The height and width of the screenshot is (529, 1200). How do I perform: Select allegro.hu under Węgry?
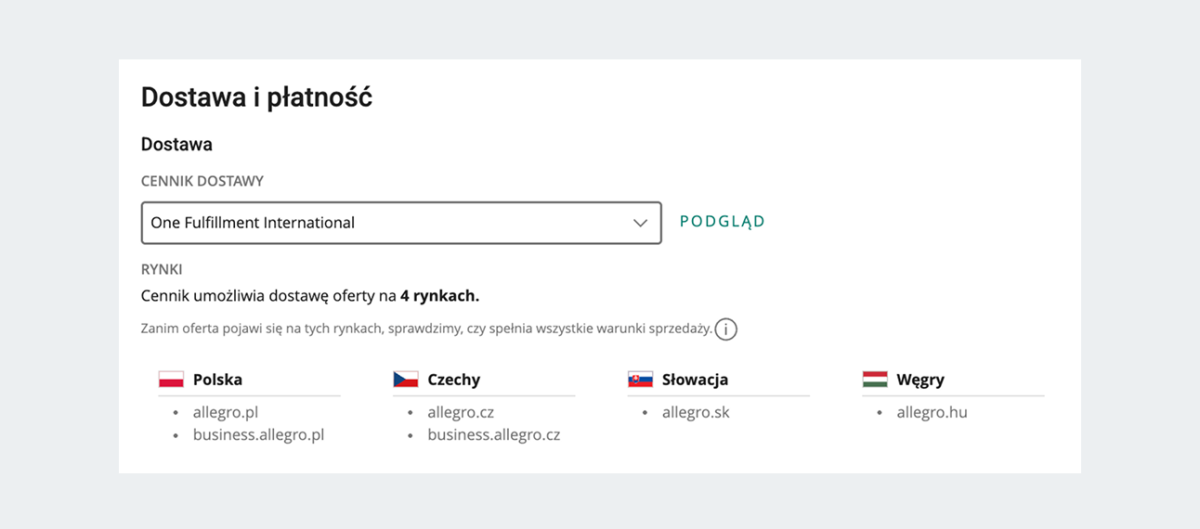pyautogui.click(x=932, y=412)
